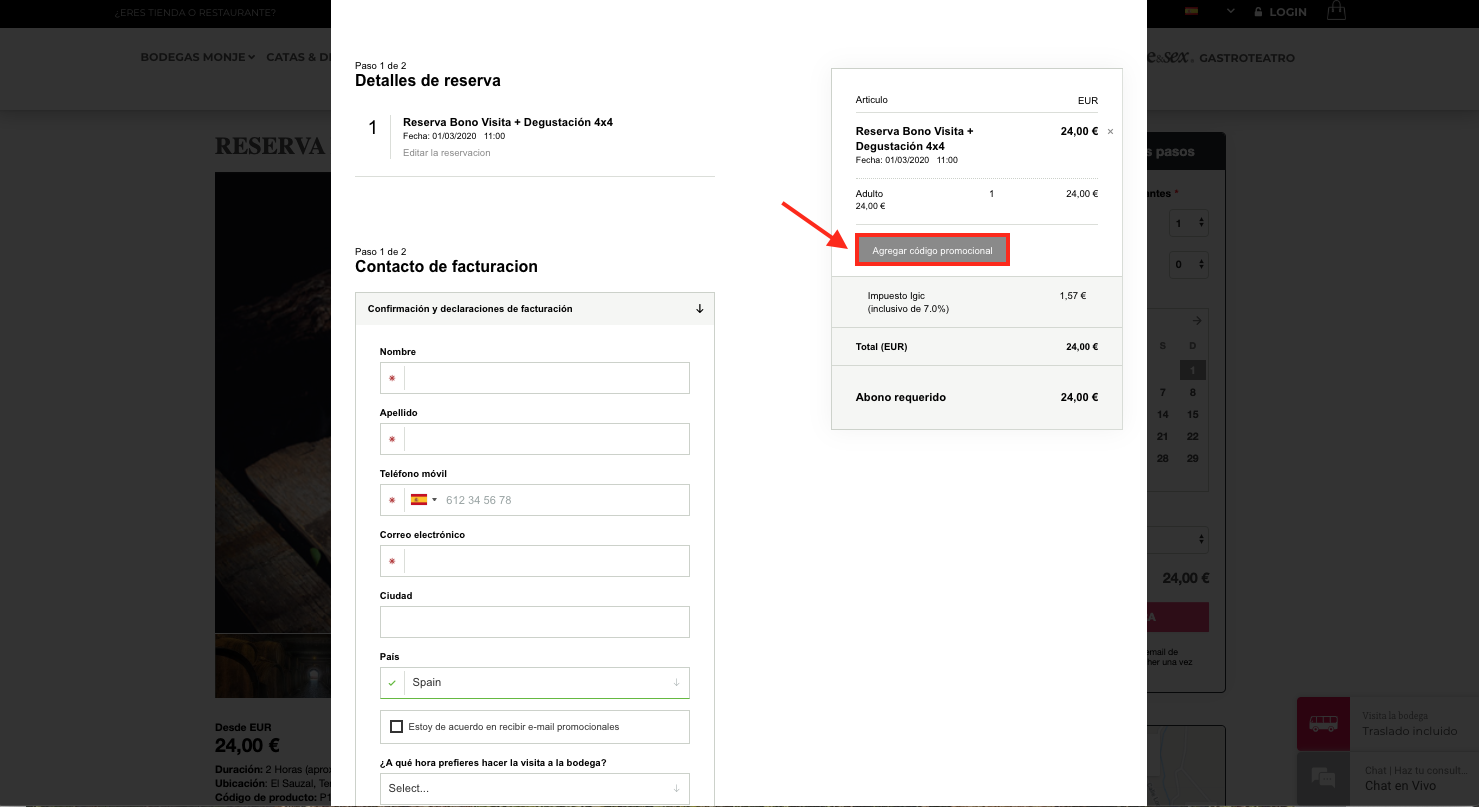
Task: Select day 8 in the background calendar
Action: coord(1192,393)
